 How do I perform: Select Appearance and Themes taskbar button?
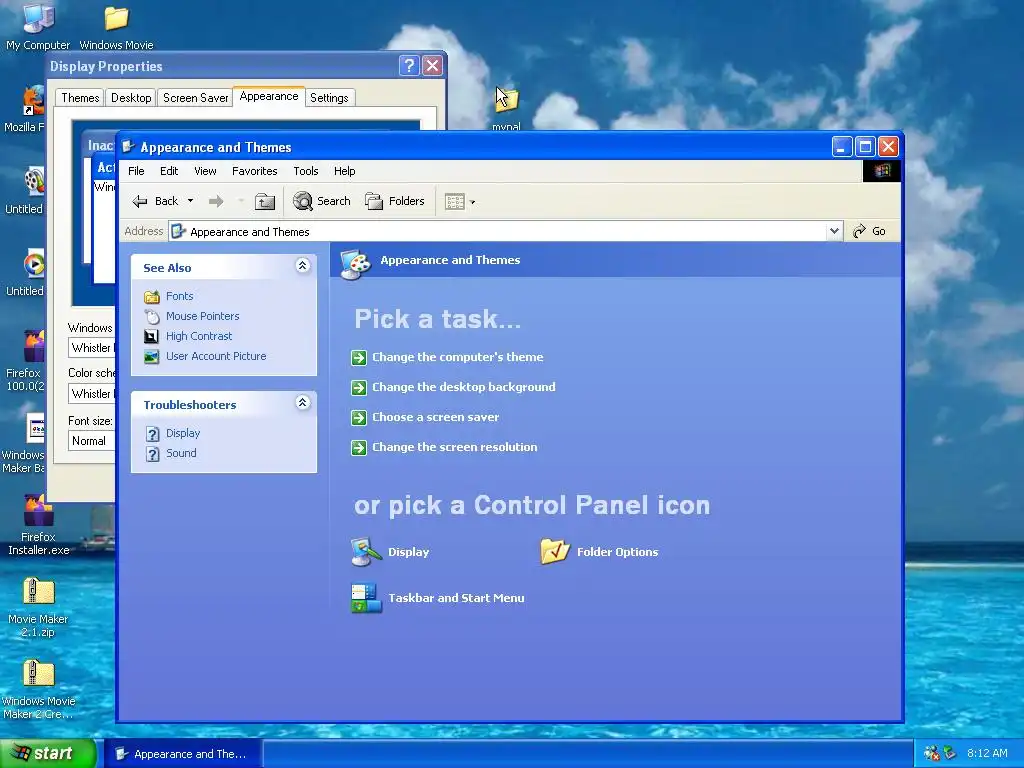[x=183, y=754]
